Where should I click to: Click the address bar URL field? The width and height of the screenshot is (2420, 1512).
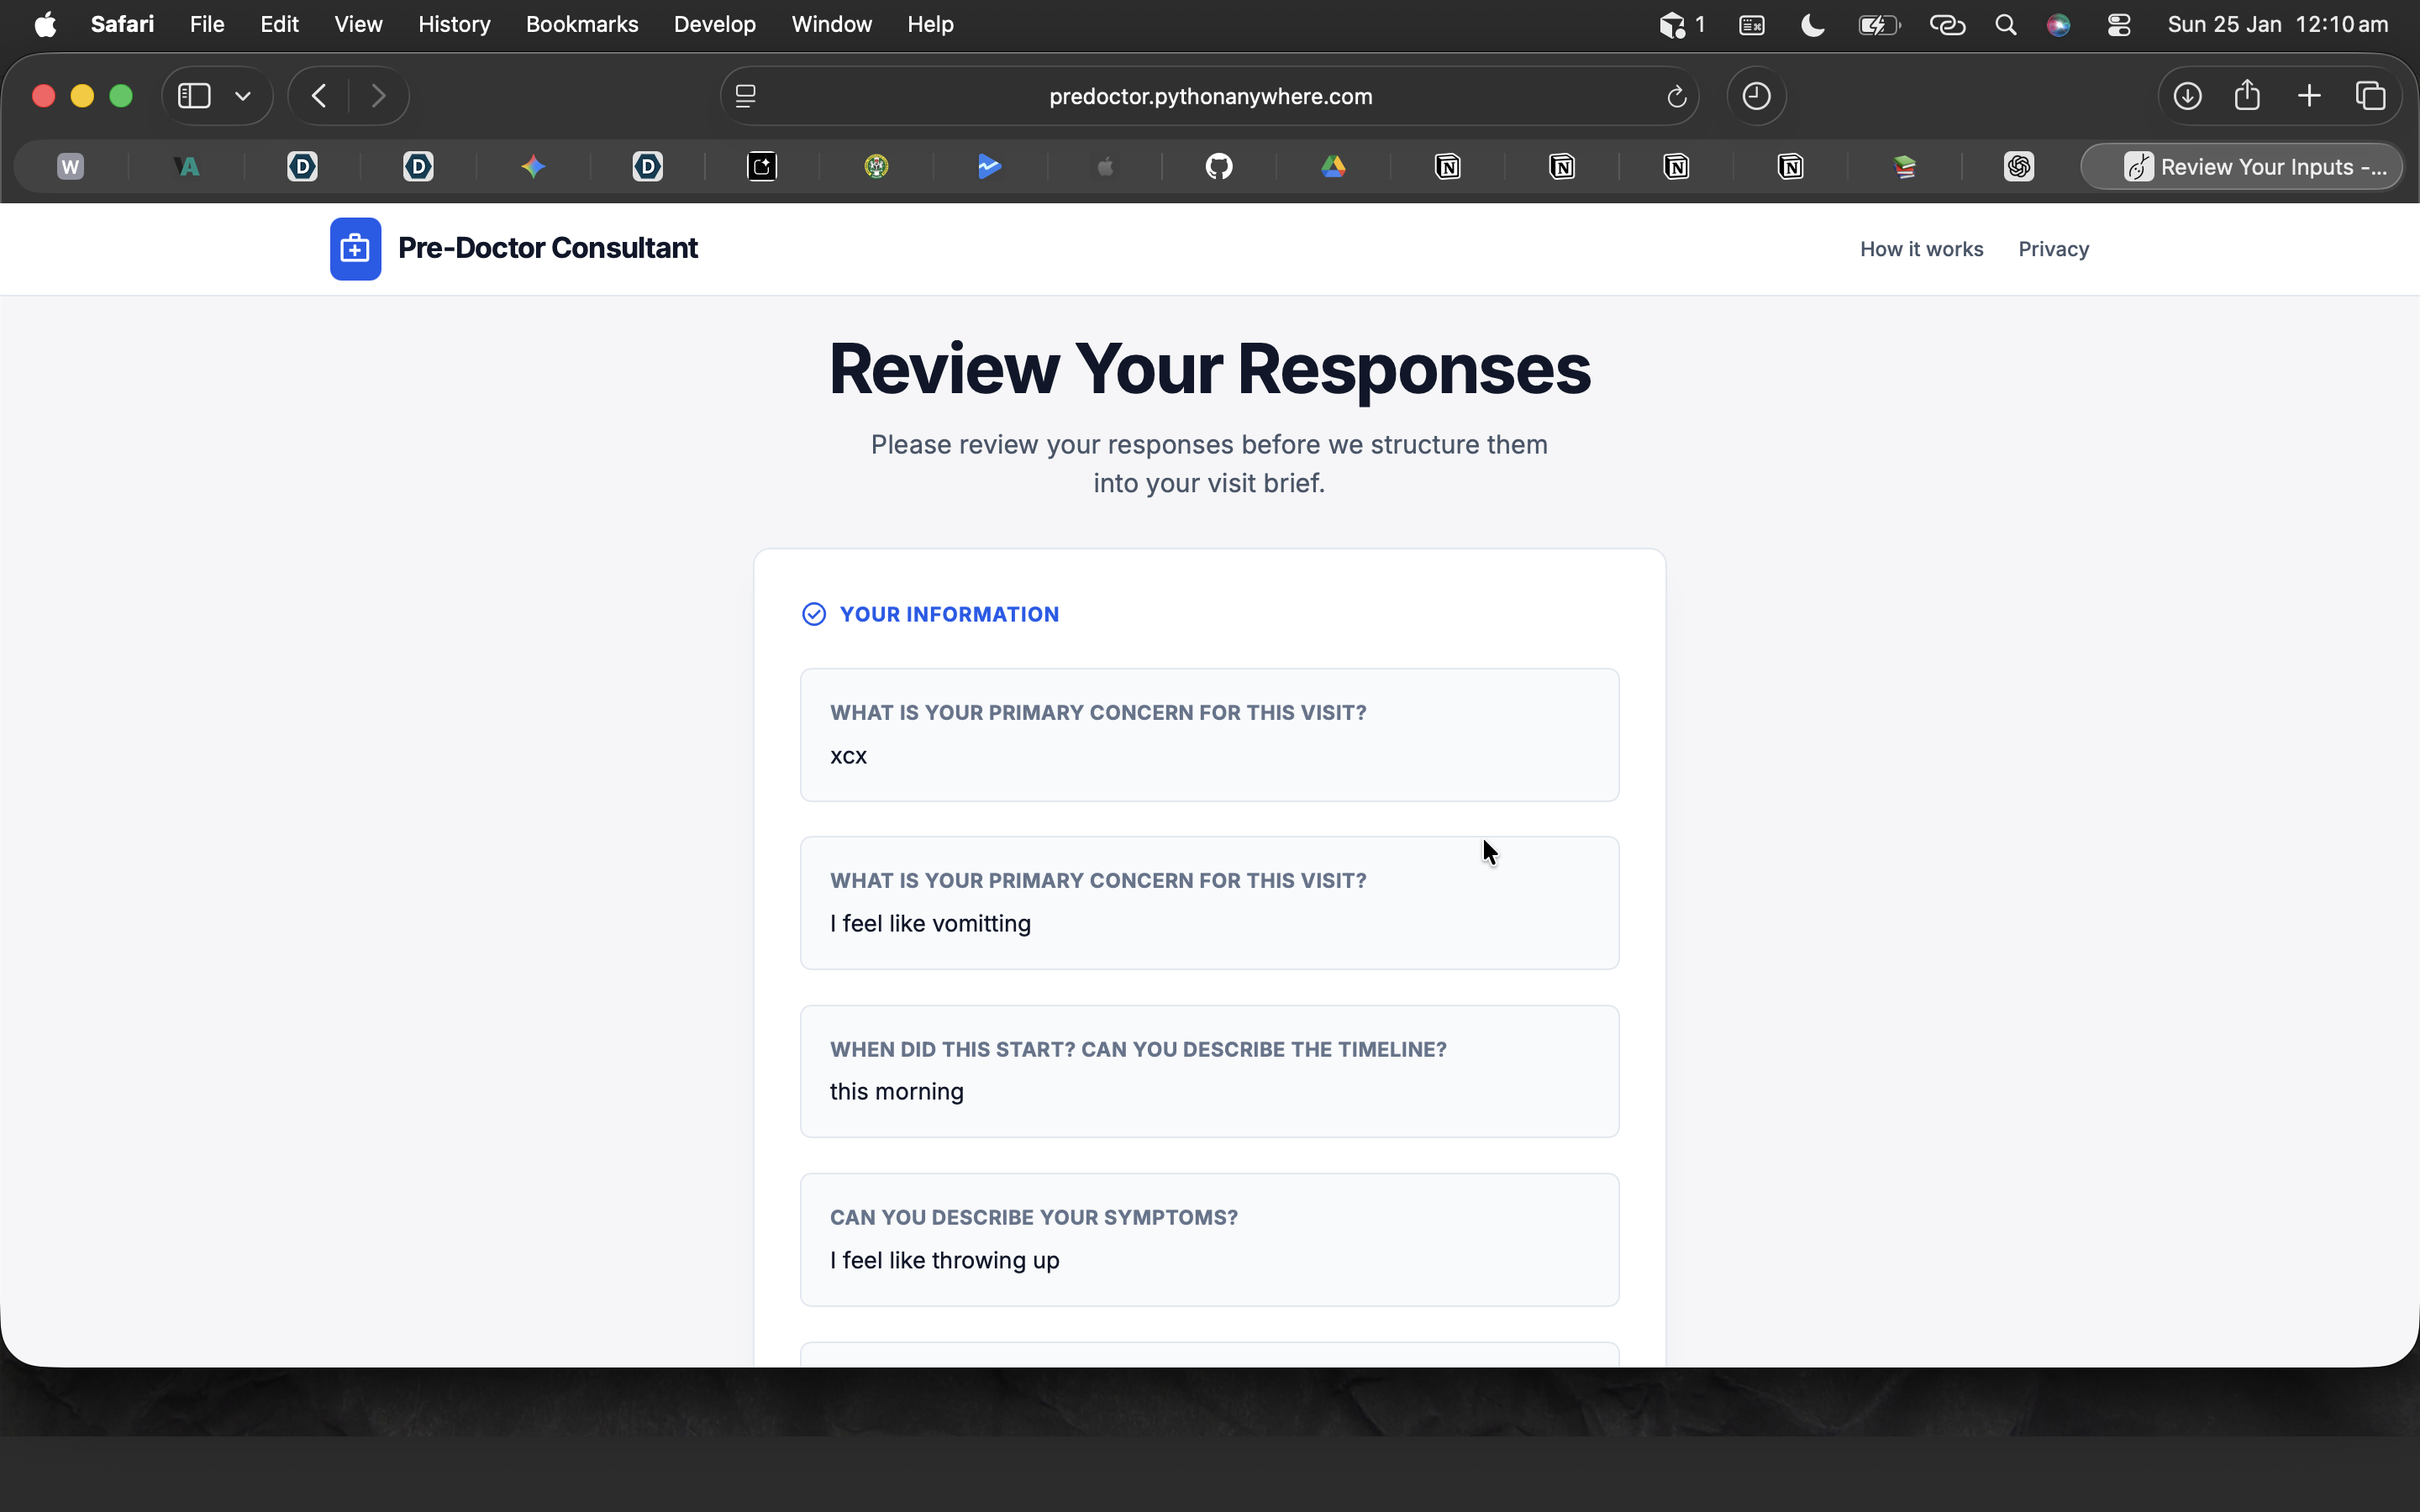click(1210, 96)
